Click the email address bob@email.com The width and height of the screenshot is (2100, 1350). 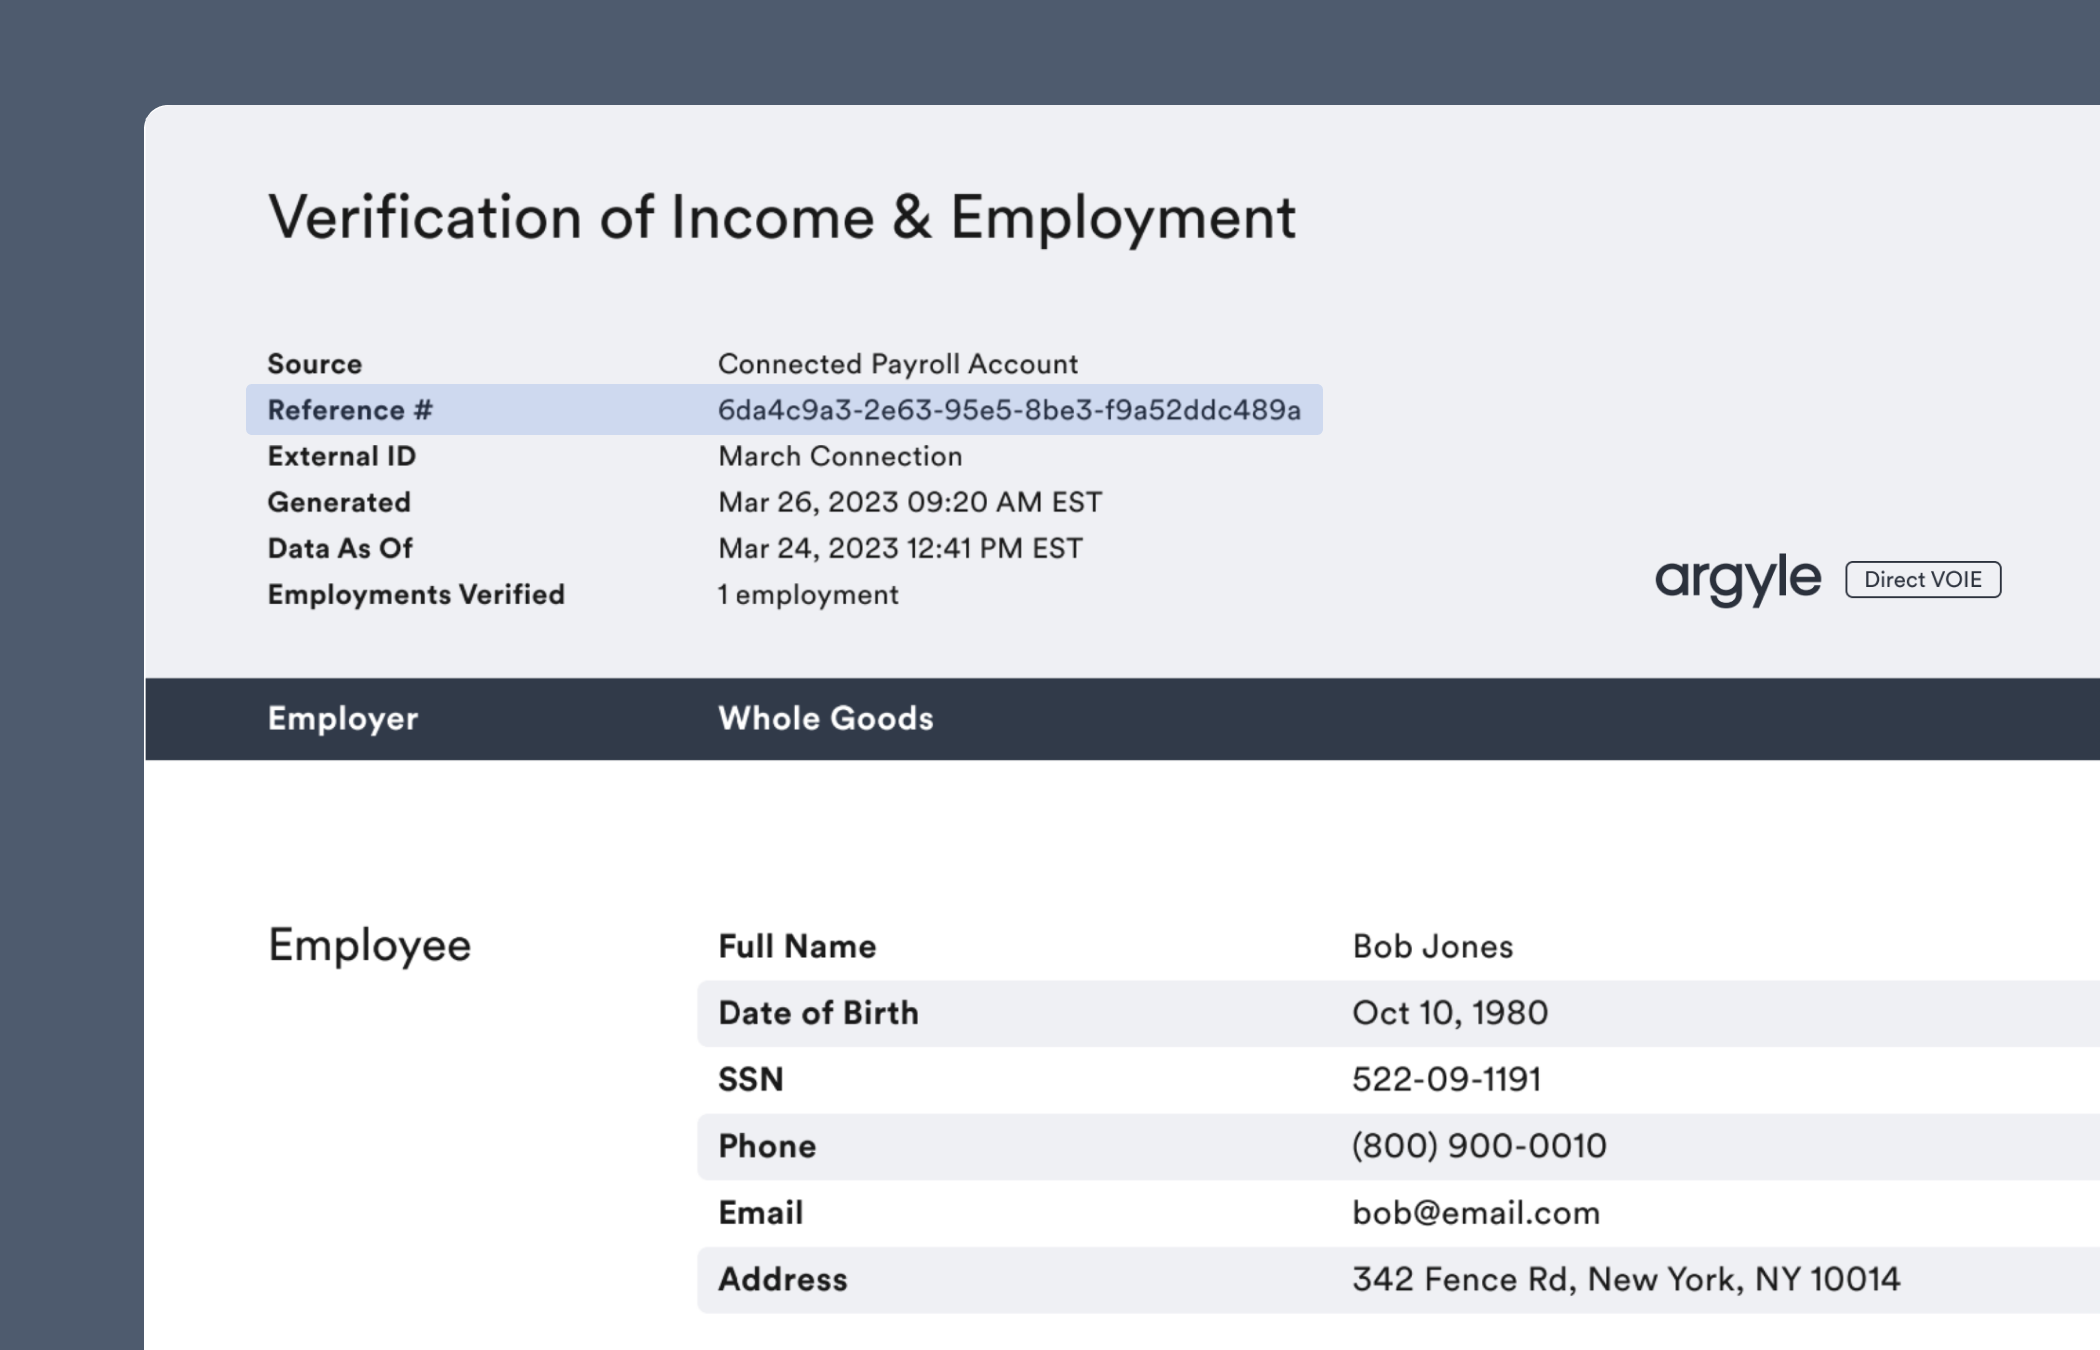[1475, 1212]
